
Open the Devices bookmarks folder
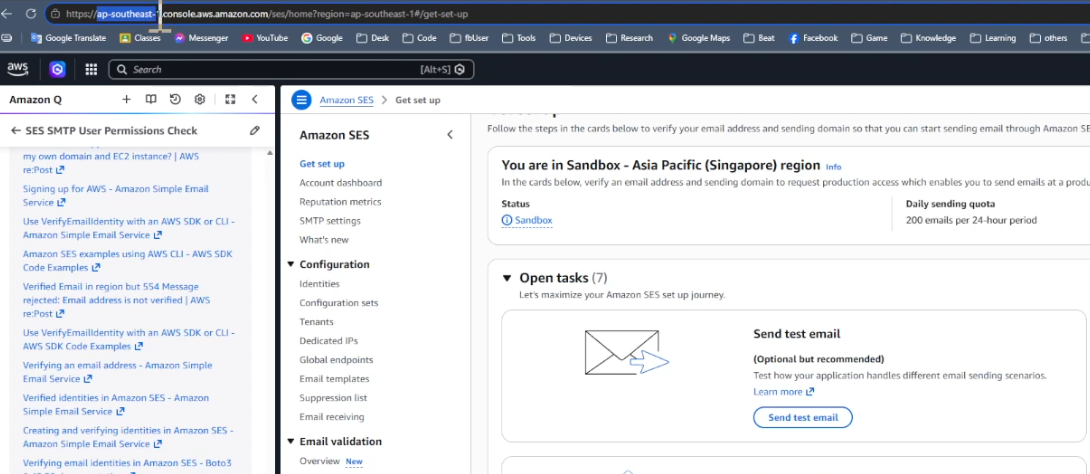click(x=571, y=38)
